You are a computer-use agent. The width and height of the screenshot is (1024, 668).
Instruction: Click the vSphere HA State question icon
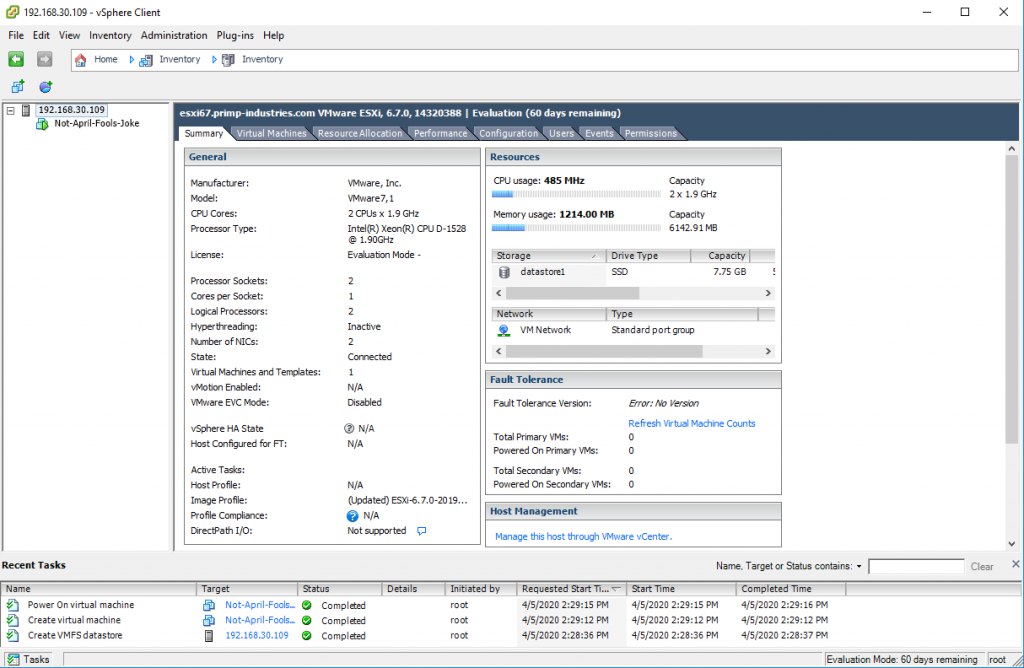click(349, 428)
